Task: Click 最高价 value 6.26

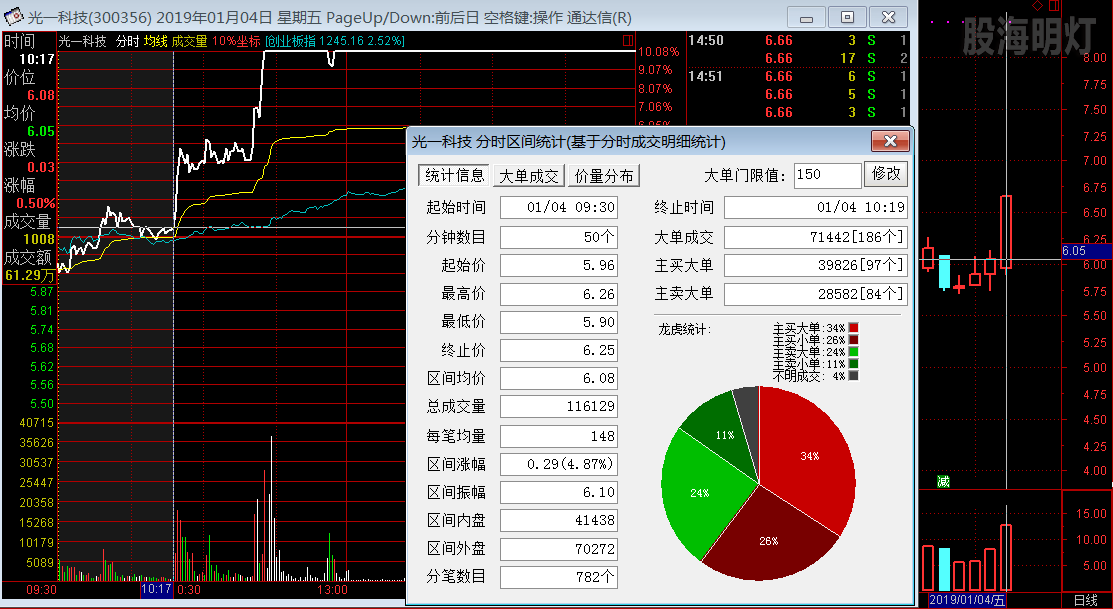Action: [559, 294]
